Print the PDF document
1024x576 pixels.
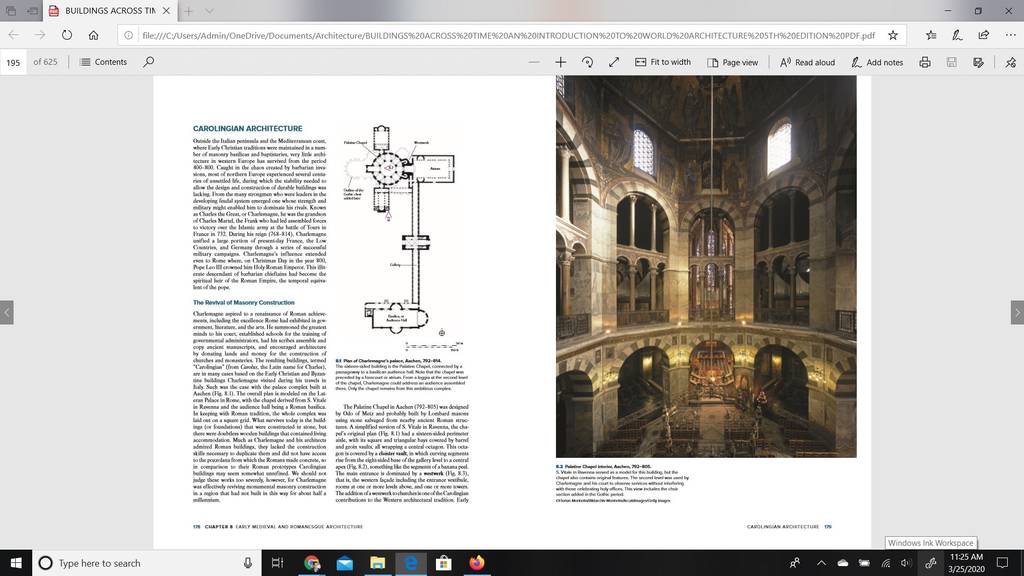[925, 62]
